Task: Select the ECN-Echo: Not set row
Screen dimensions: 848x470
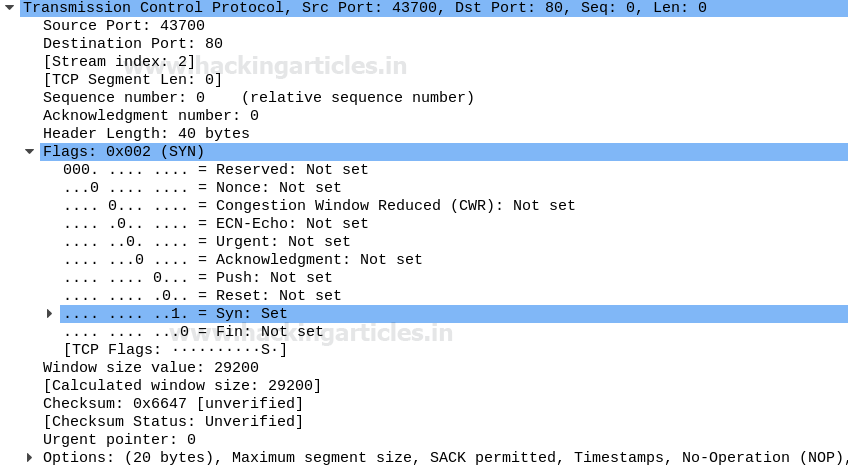Action: point(215,224)
